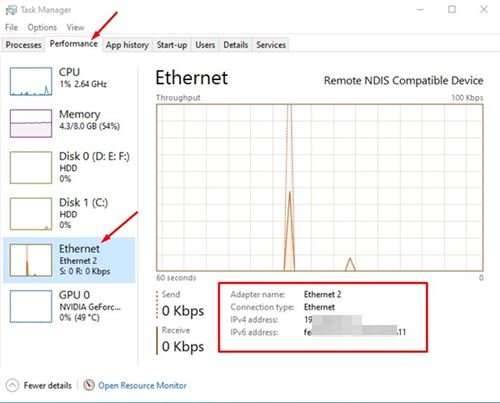Switch to the Start-up tab
Viewport: 500px width, 403px height.
(x=172, y=45)
